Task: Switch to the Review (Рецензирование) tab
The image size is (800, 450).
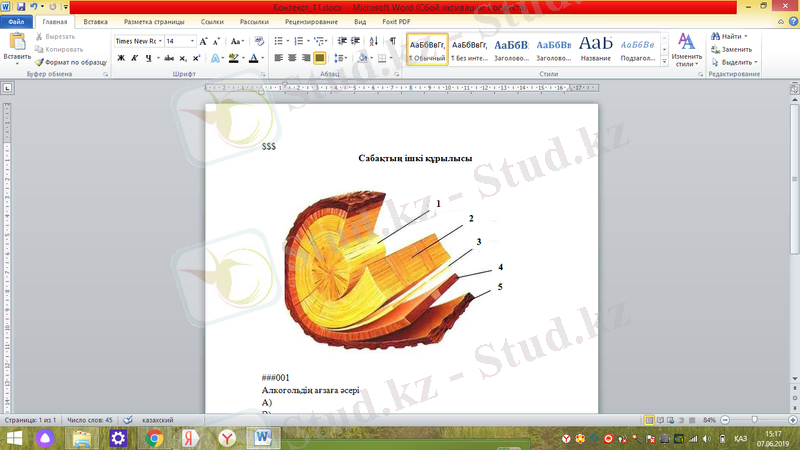Action: [311, 22]
